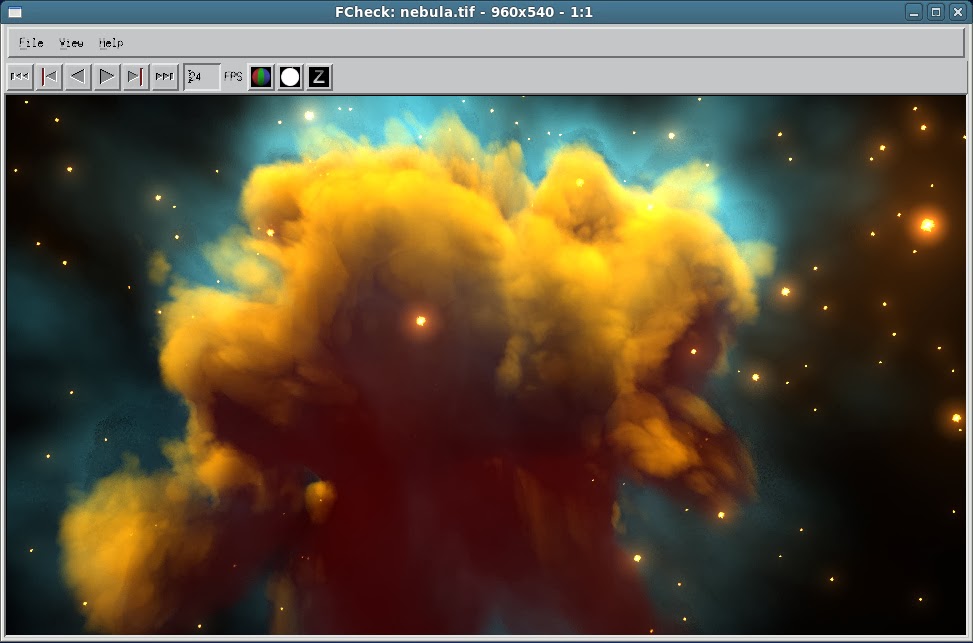Click the 24 FPS input field

point(202,77)
